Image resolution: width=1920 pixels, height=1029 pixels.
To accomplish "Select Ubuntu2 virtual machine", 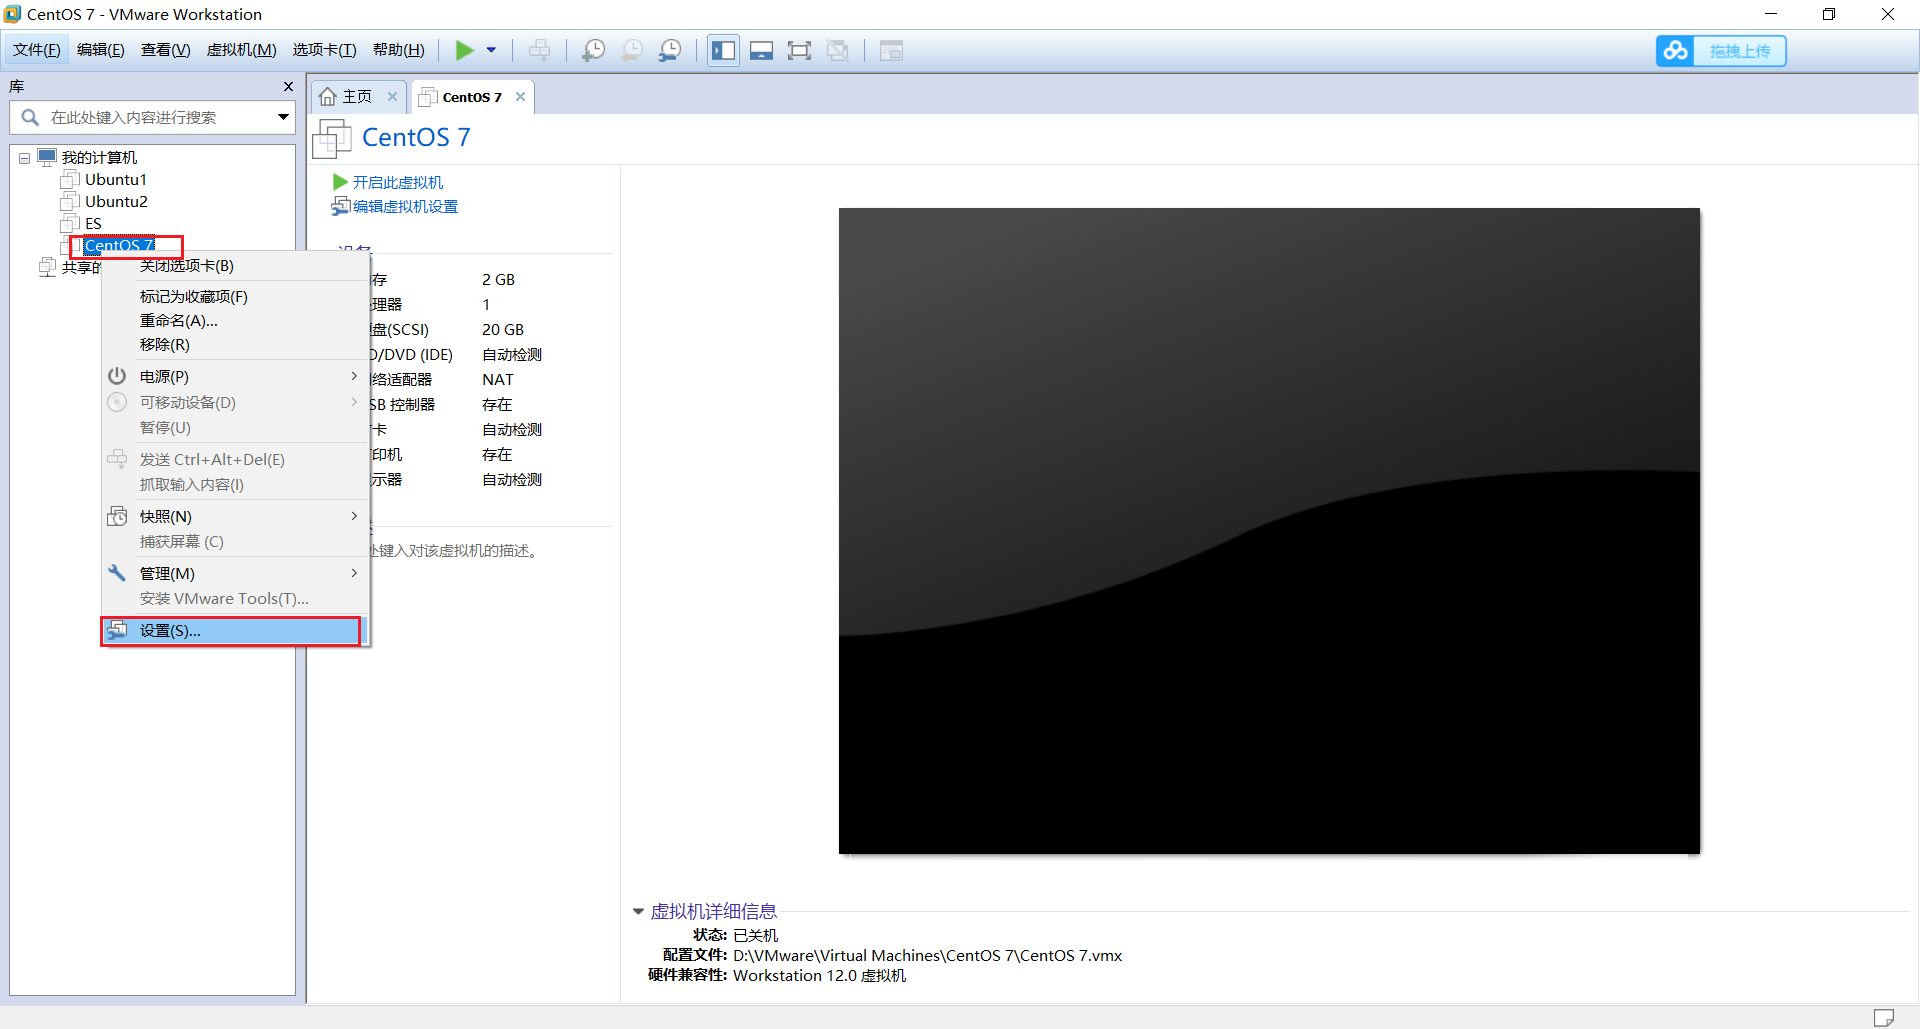I will (116, 202).
